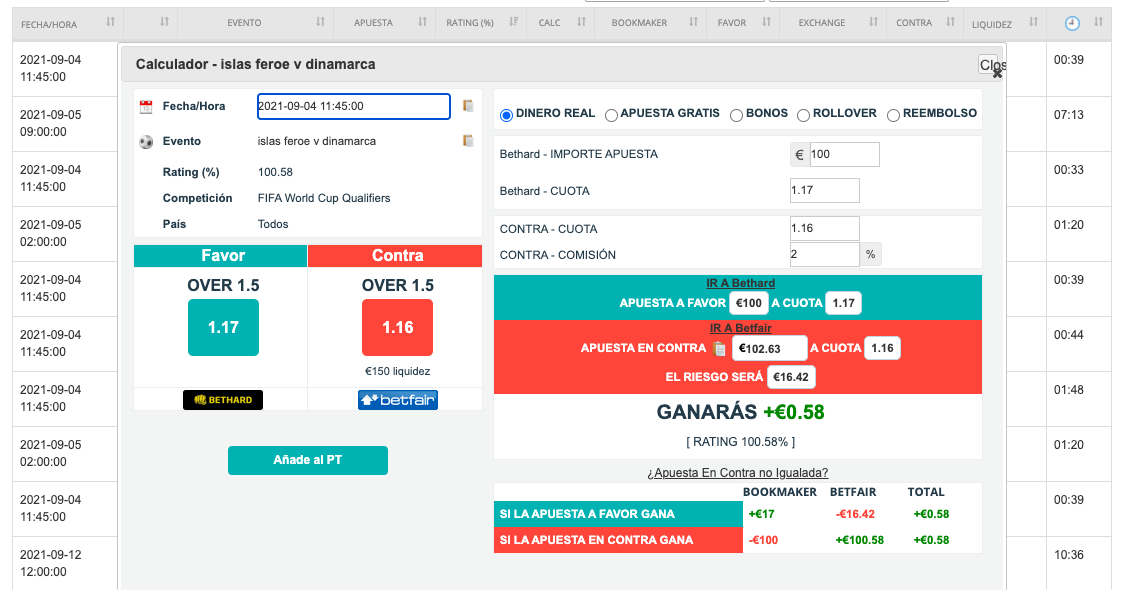Screen dimensions: 1123x590
Task: Sort the EVENTO column
Action: 320,22
